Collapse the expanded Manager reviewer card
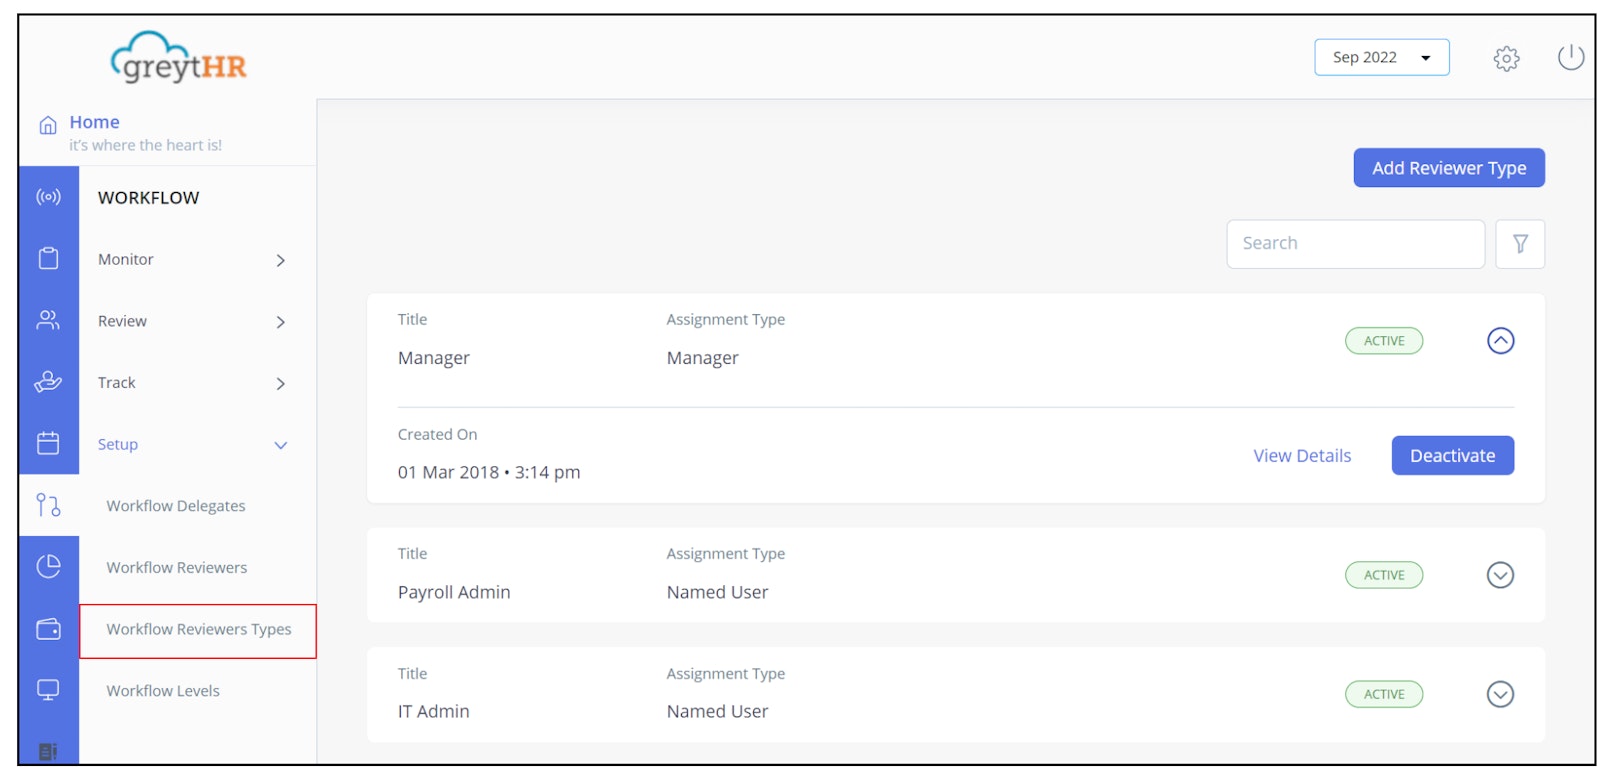Image resolution: width=1618 pixels, height=778 pixels. point(1499,340)
